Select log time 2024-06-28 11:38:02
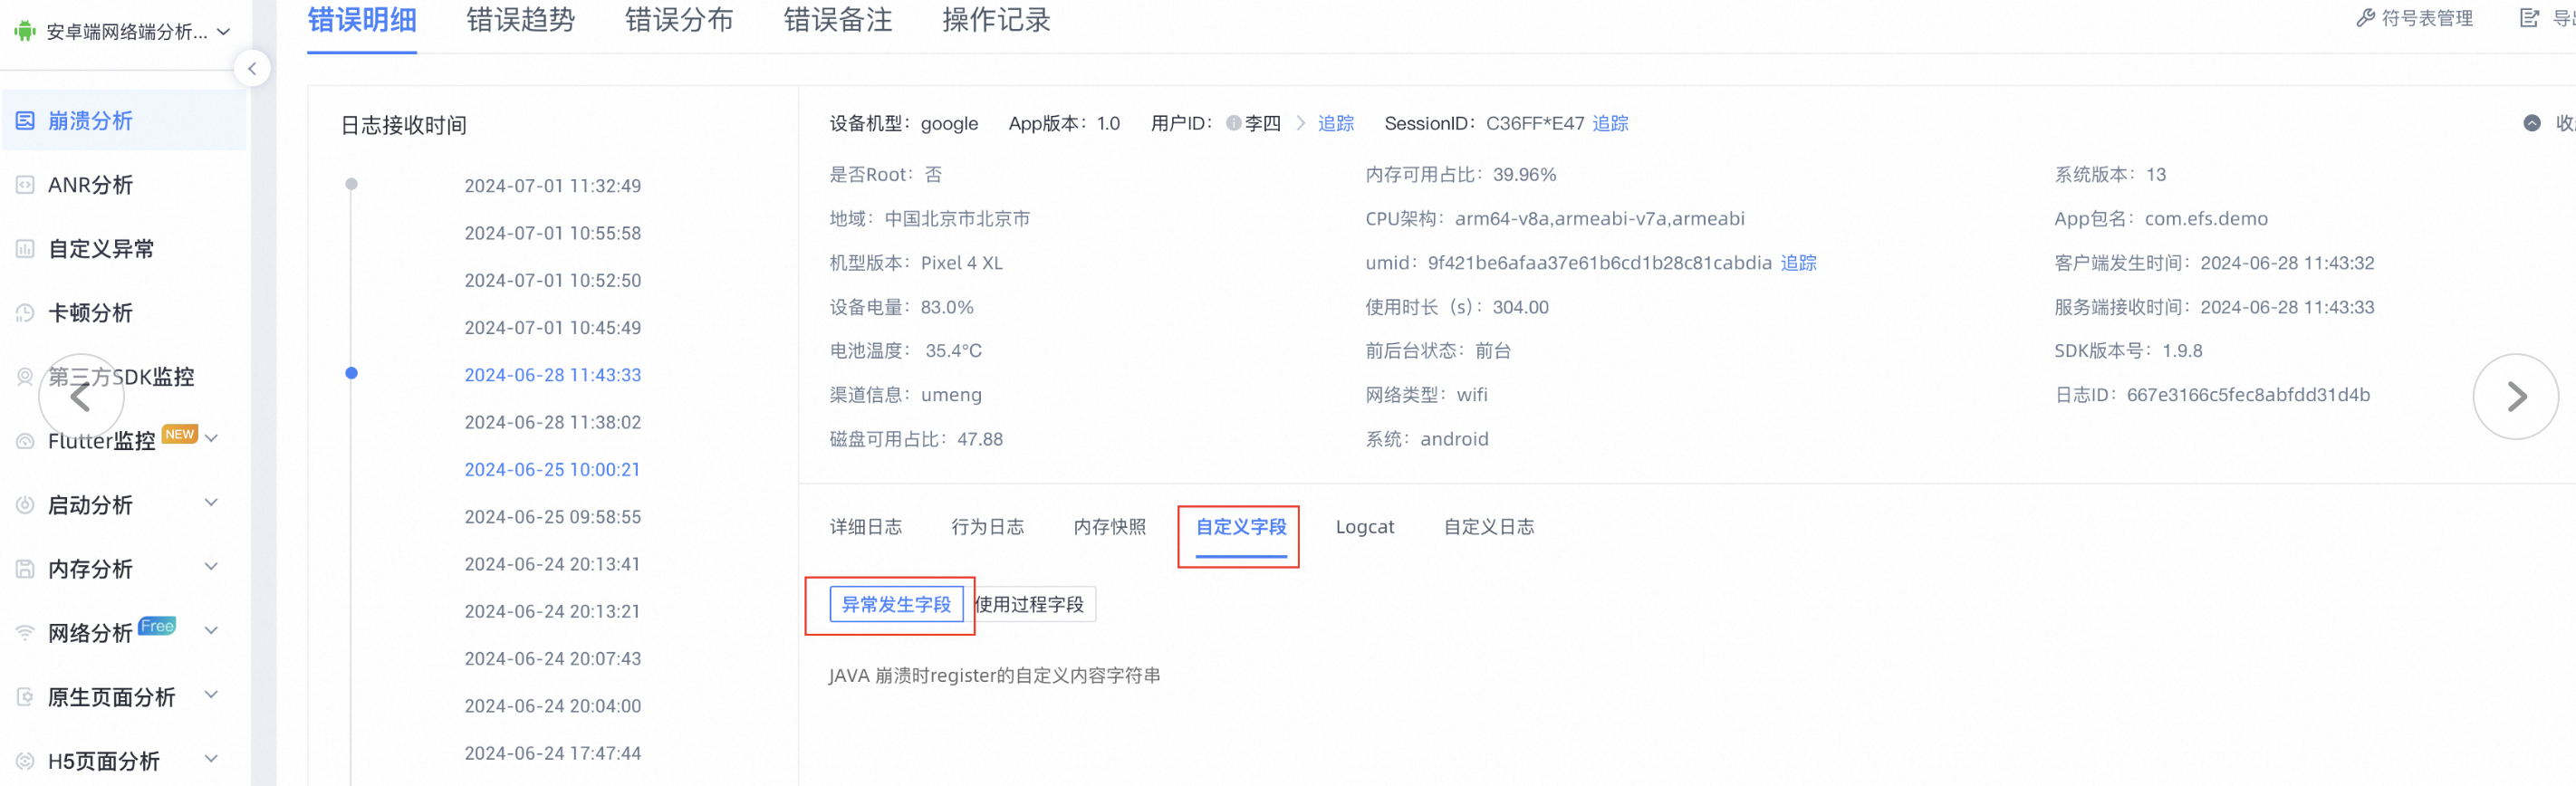 (553, 422)
